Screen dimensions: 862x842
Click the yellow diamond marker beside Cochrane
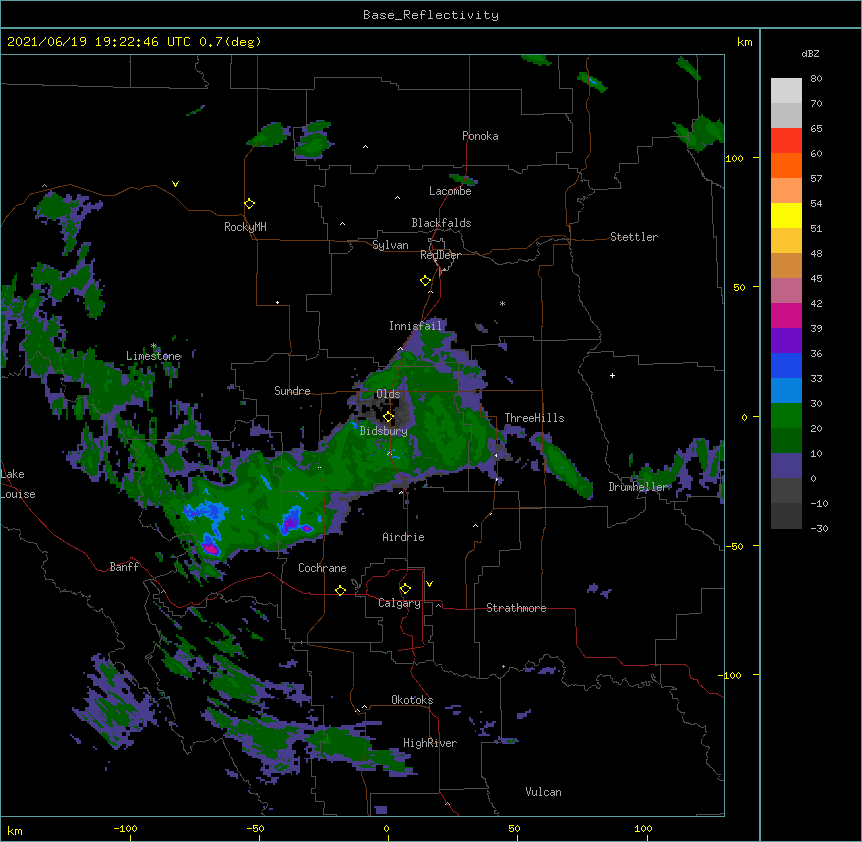coord(340,590)
